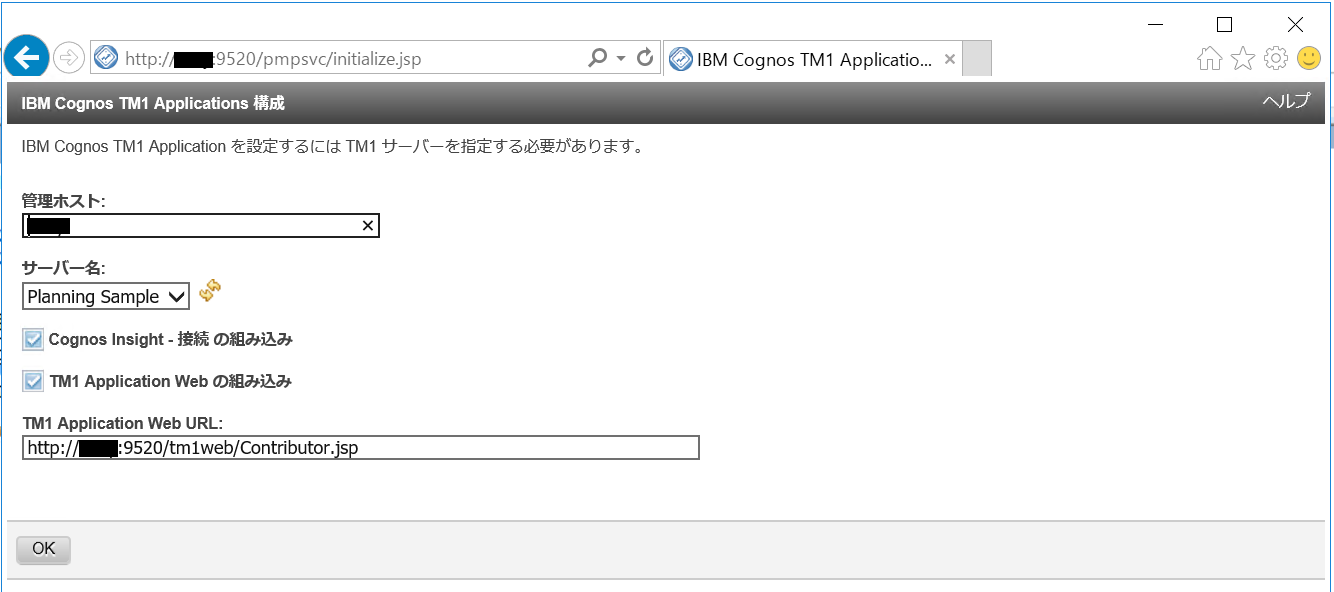Screen dimensions: 1334x592
Task: Click the TM1 Application Web URL field
Action: tap(361, 448)
